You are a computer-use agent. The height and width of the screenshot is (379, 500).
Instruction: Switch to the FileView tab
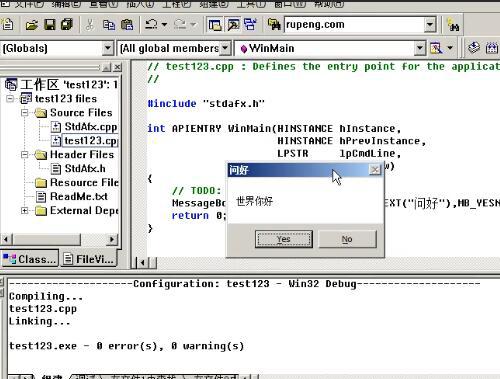89,259
